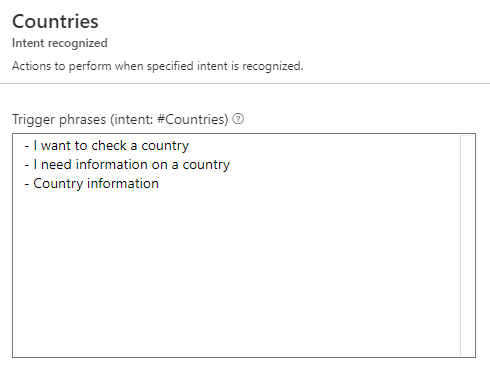Image resolution: width=490 pixels, height=376 pixels.
Task: Click the phrase 'I want to check a country'
Action: pyautogui.click(x=111, y=146)
